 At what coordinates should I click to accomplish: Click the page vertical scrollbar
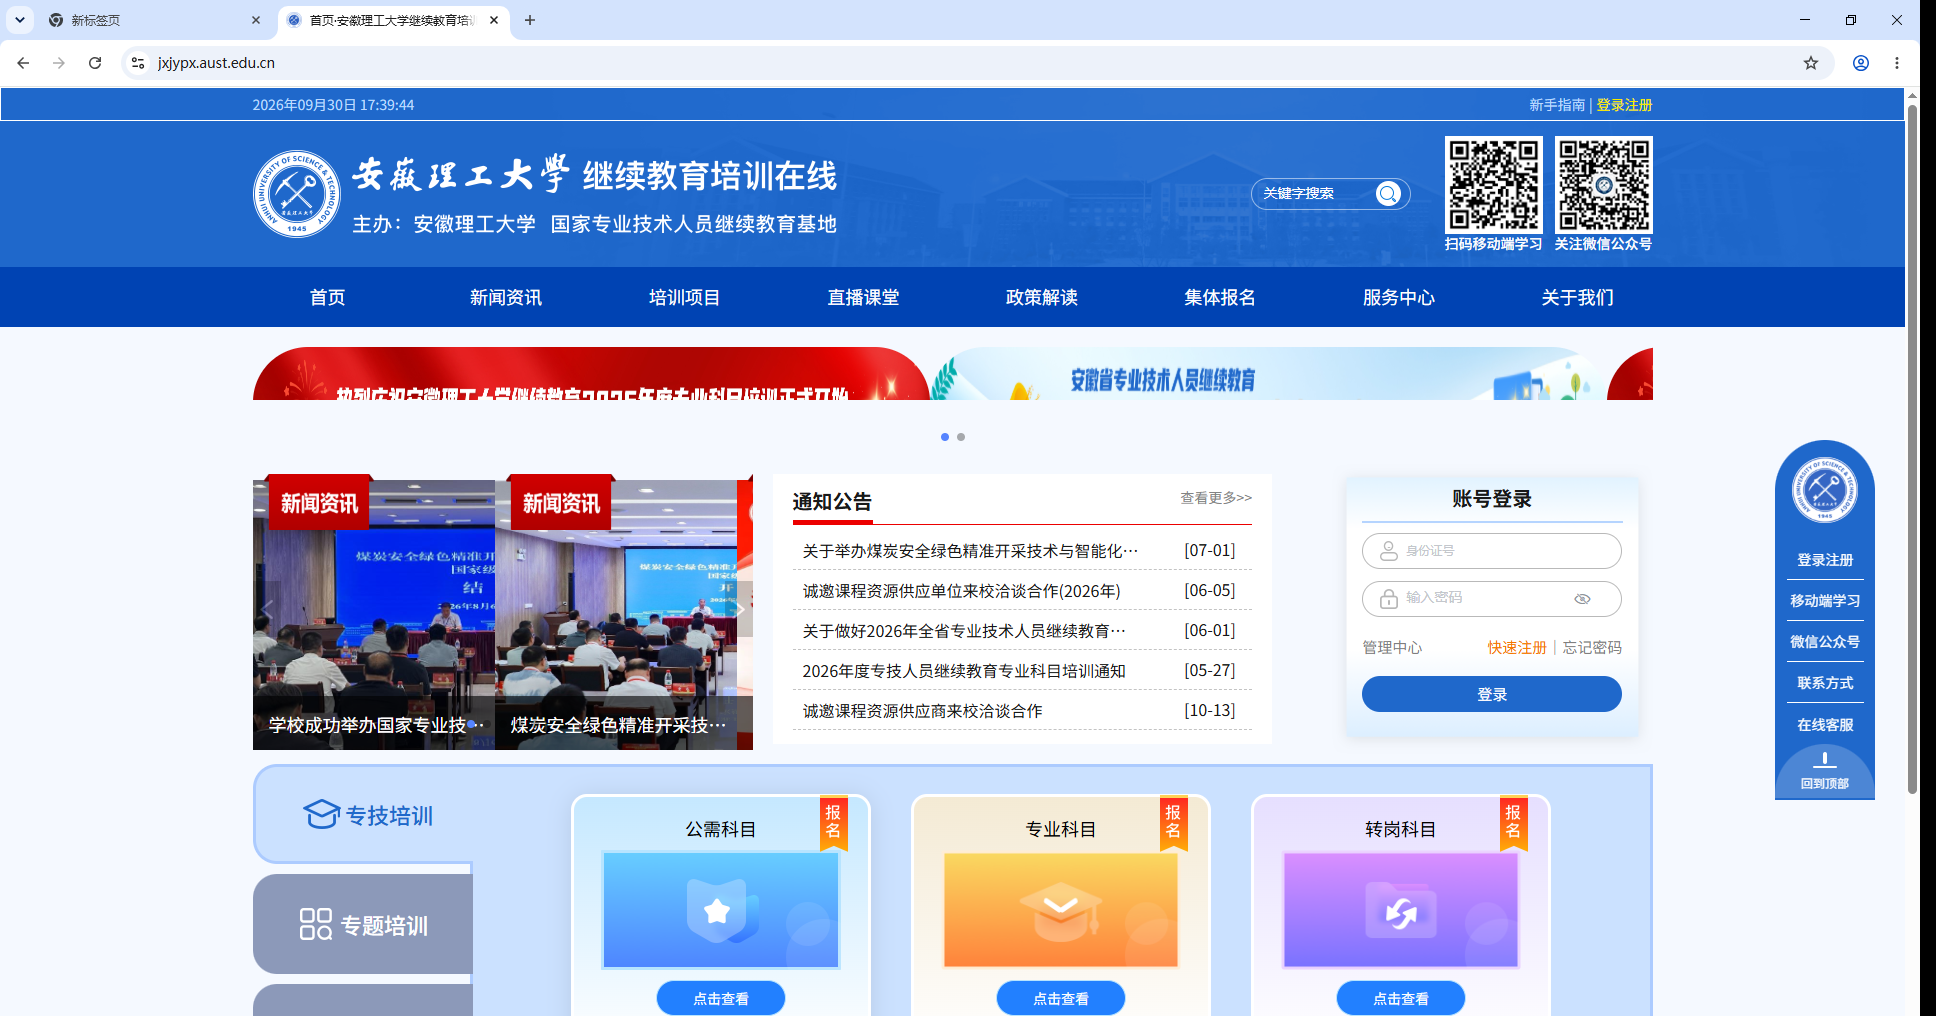(1912, 450)
